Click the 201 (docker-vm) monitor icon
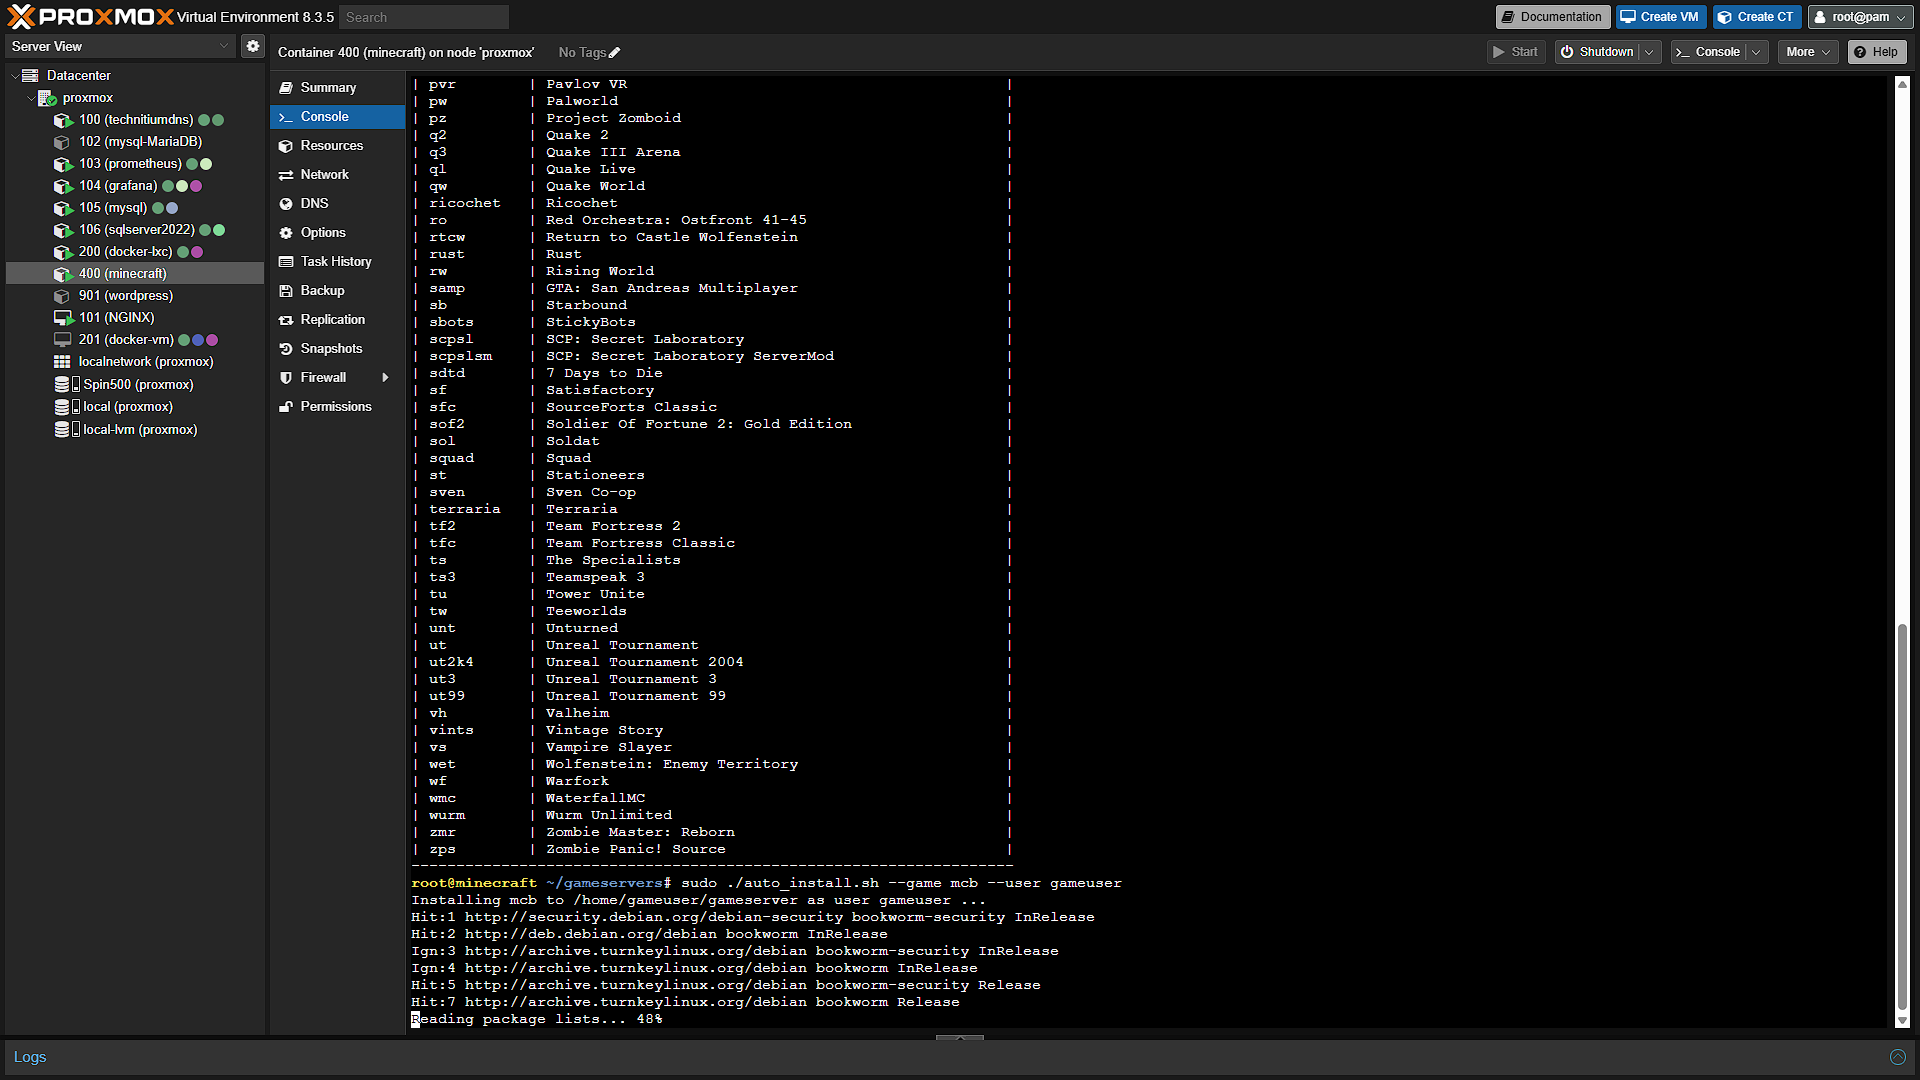The width and height of the screenshot is (1920, 1080). (x=63, y=340)
